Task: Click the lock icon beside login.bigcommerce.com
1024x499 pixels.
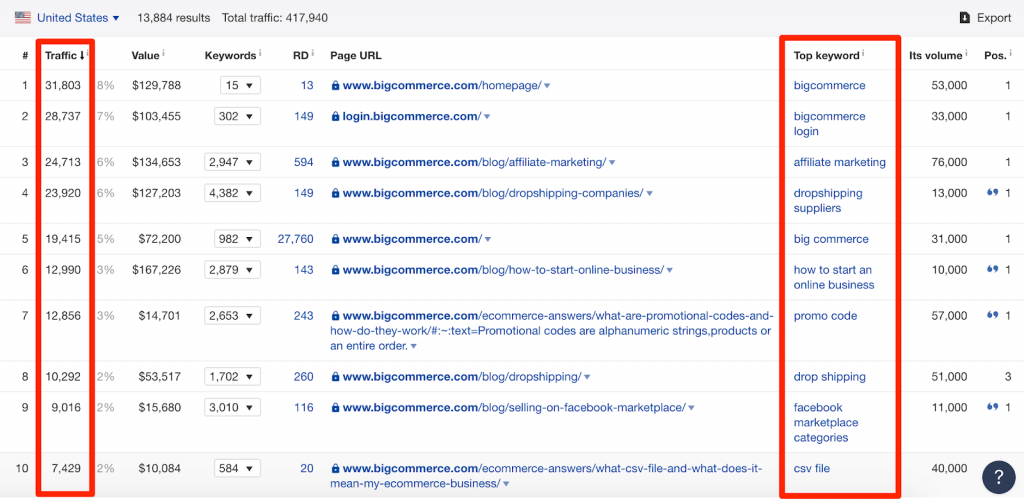Action: pyautogui.click(x=336, y=117)
